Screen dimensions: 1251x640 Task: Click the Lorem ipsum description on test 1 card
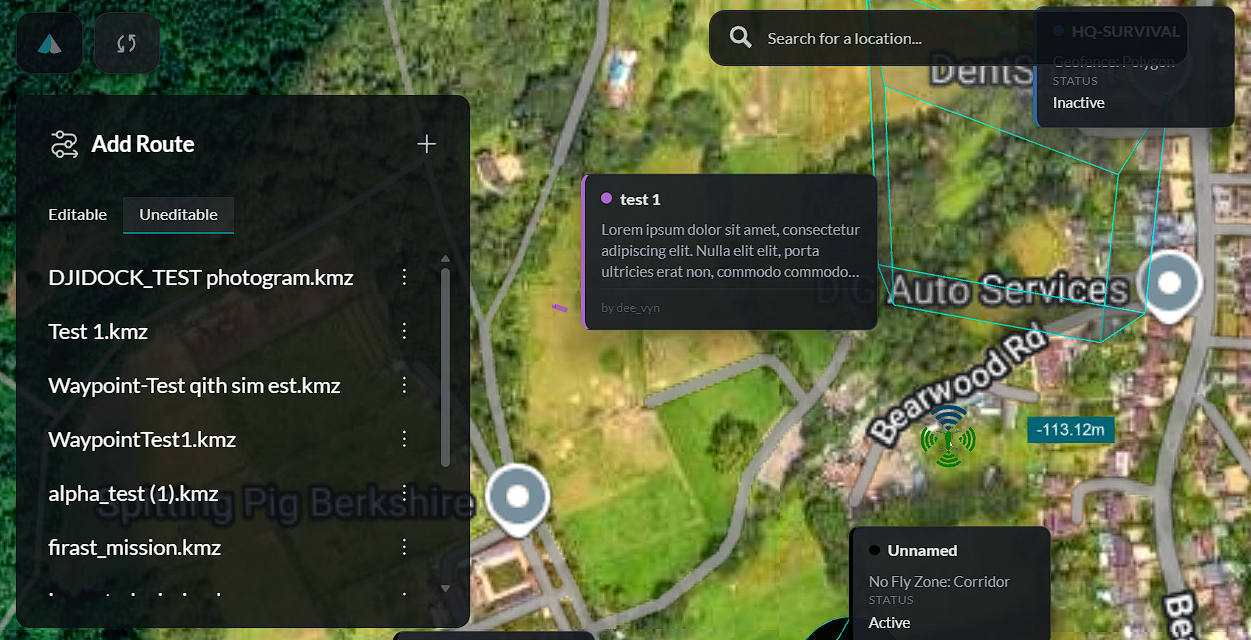pos(730,250)
